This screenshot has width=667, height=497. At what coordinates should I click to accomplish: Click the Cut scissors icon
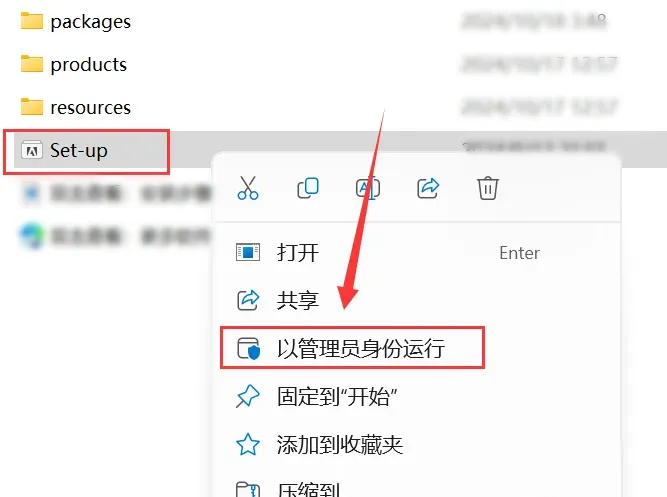(248, 188)
